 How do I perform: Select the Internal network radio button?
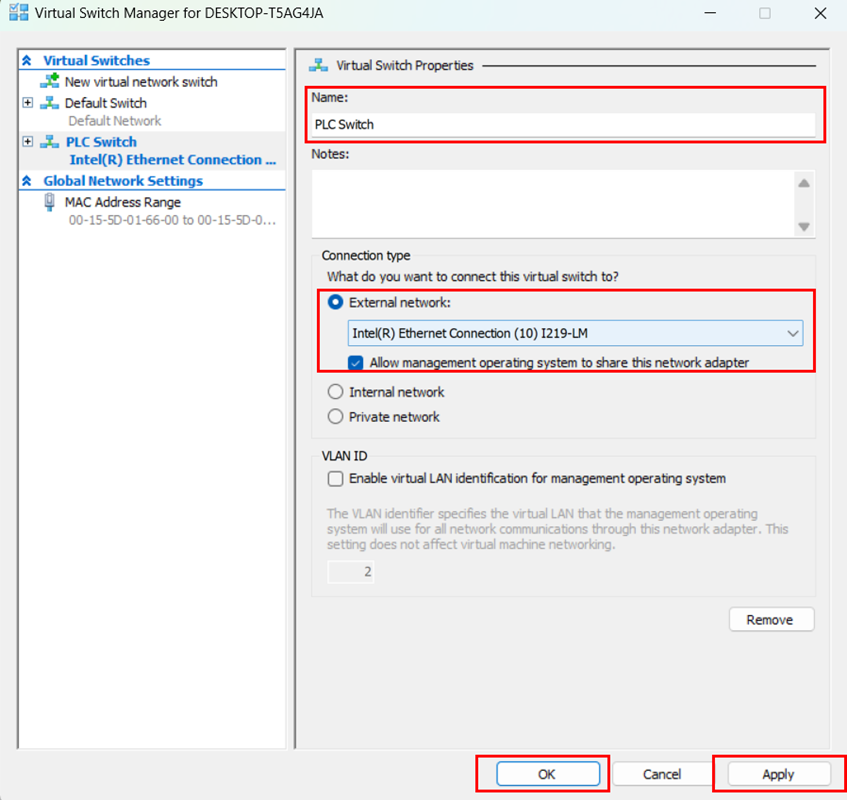pyautogui.click(x=335, y=392)
